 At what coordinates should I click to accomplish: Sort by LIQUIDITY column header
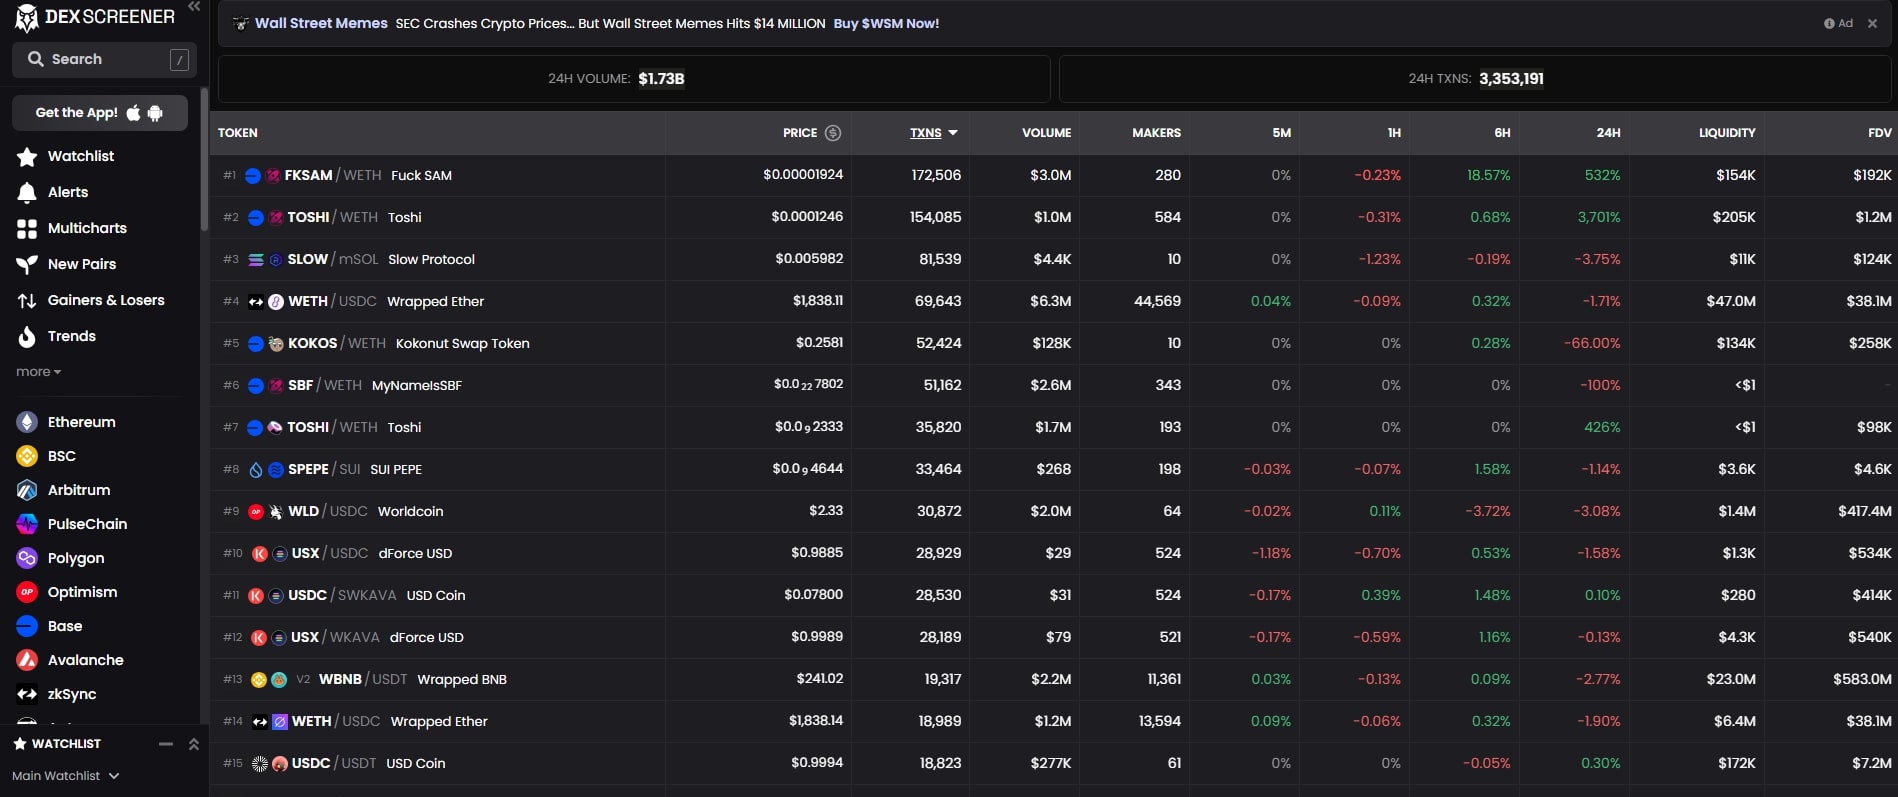(x=1727, y=133)
